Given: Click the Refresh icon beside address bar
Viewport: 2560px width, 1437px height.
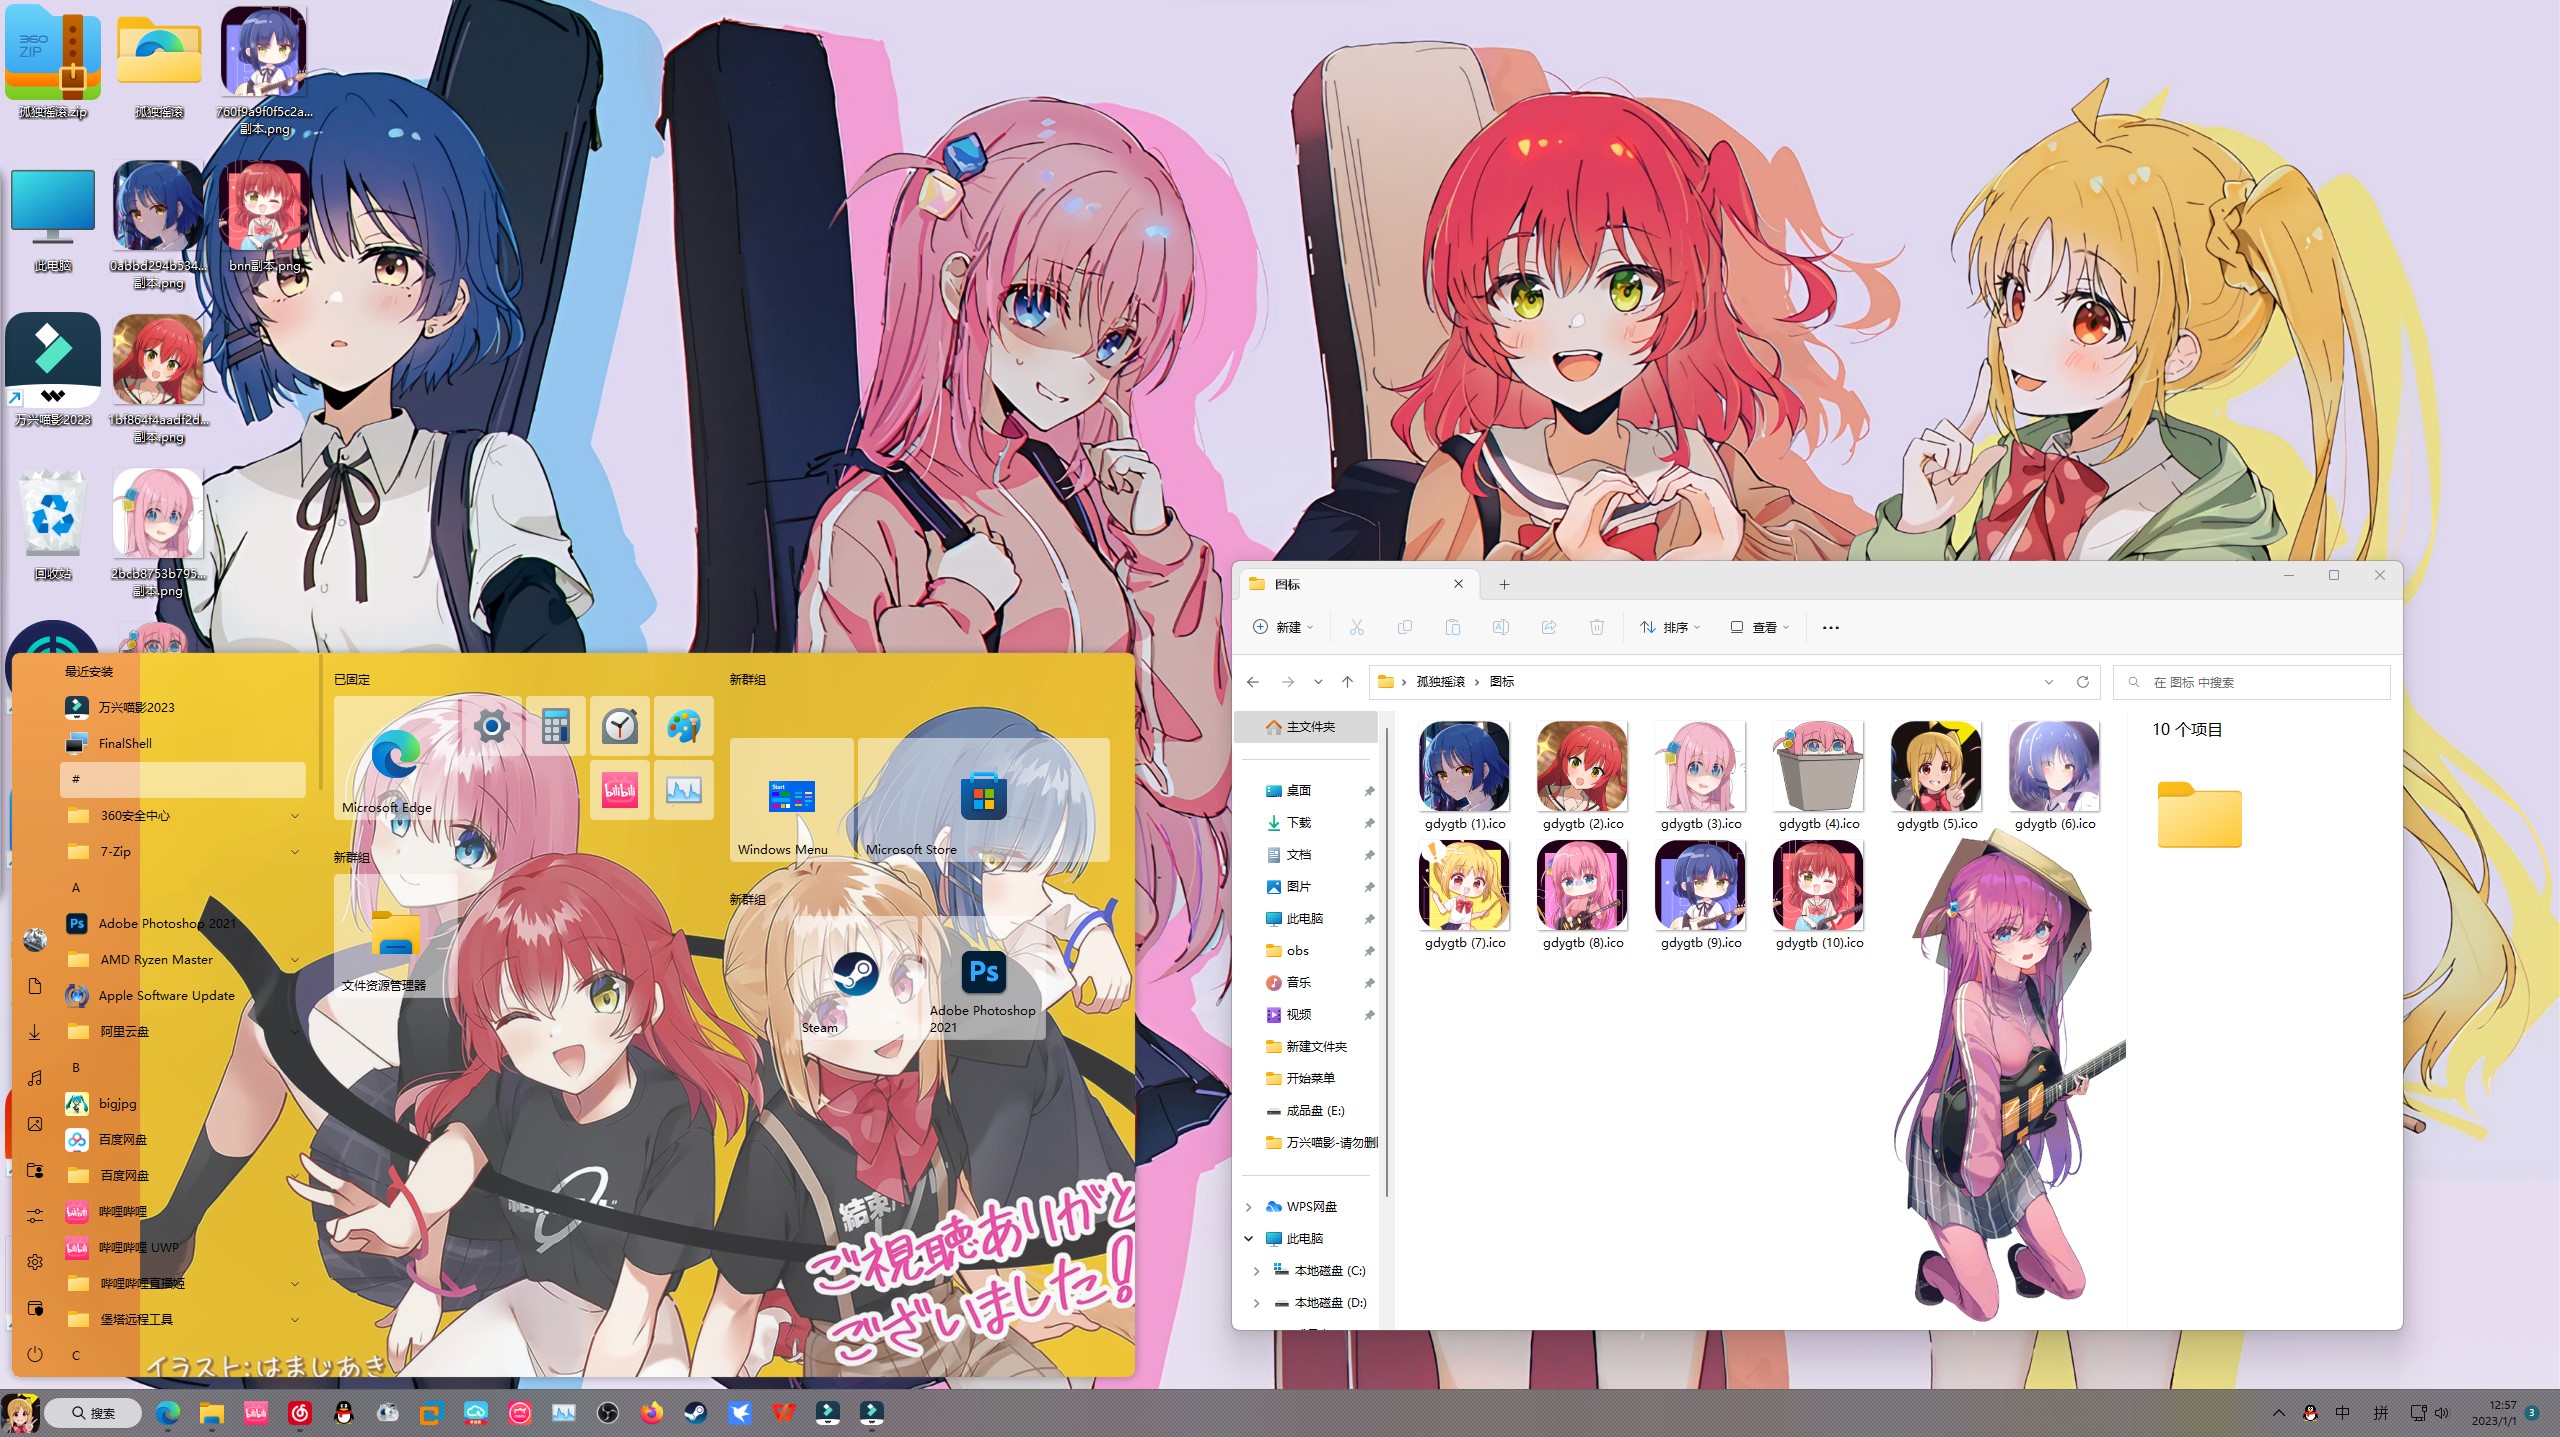Looking at the screenshot, I should 2082,682.
